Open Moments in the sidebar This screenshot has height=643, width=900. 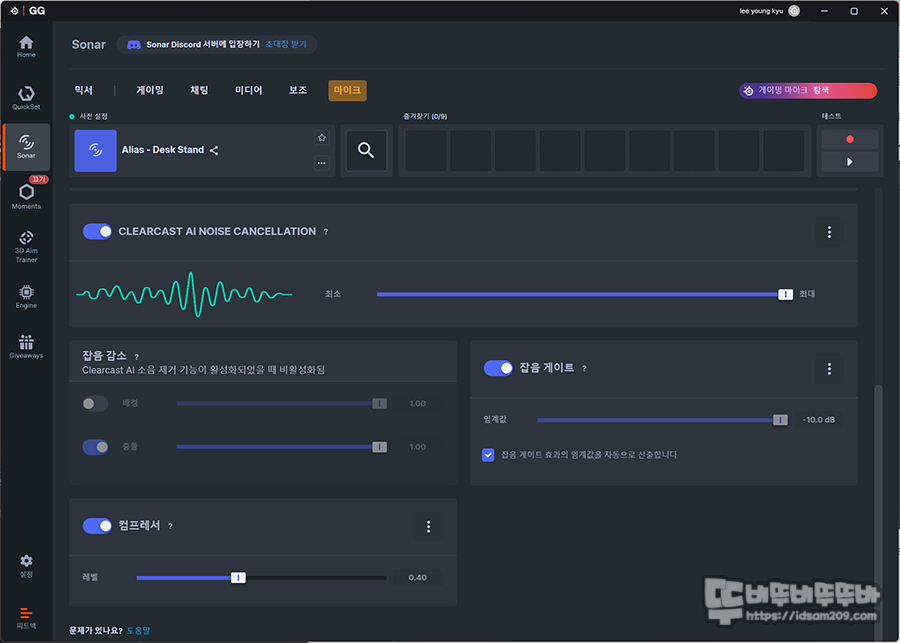click(26, 196)
